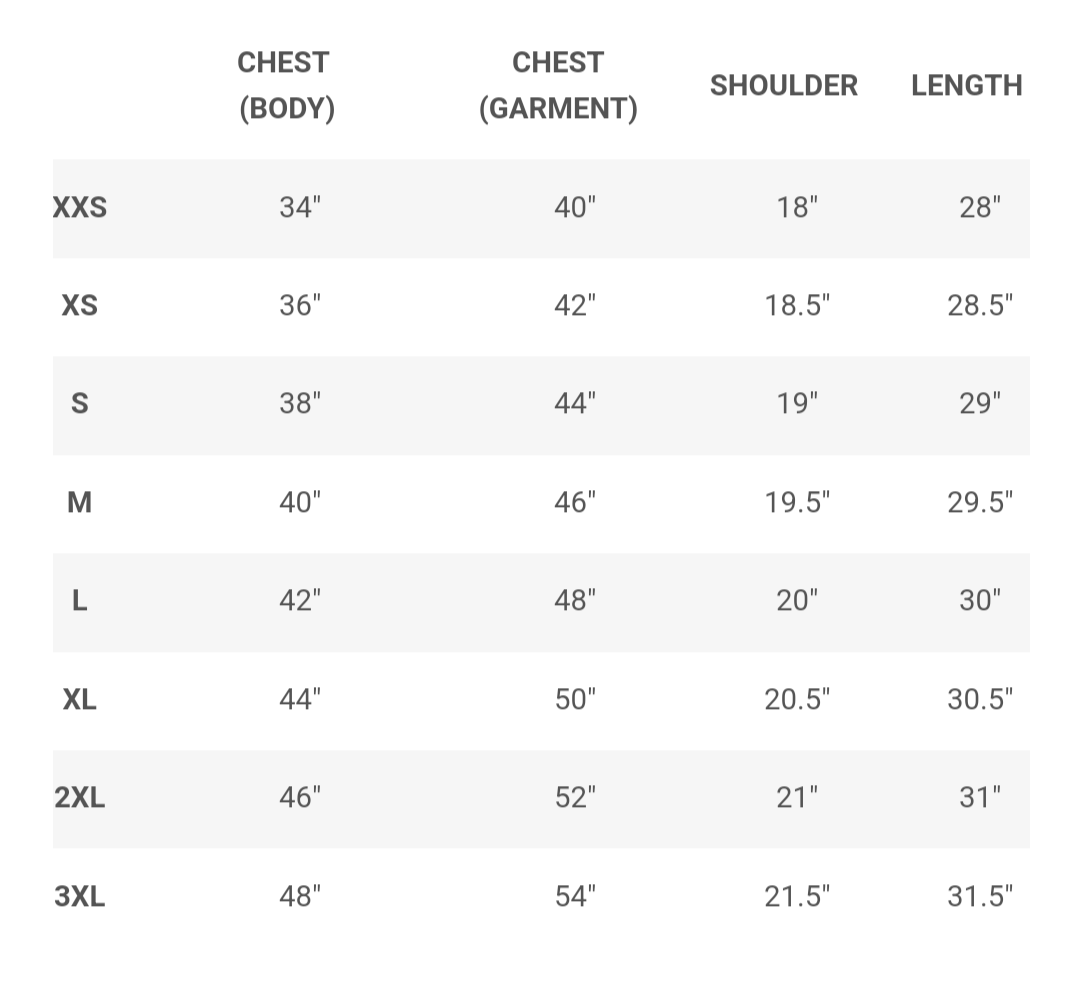Select the XS size label
The height and width of the screenshot is (988, 1080).
click(x=80, y=306)
